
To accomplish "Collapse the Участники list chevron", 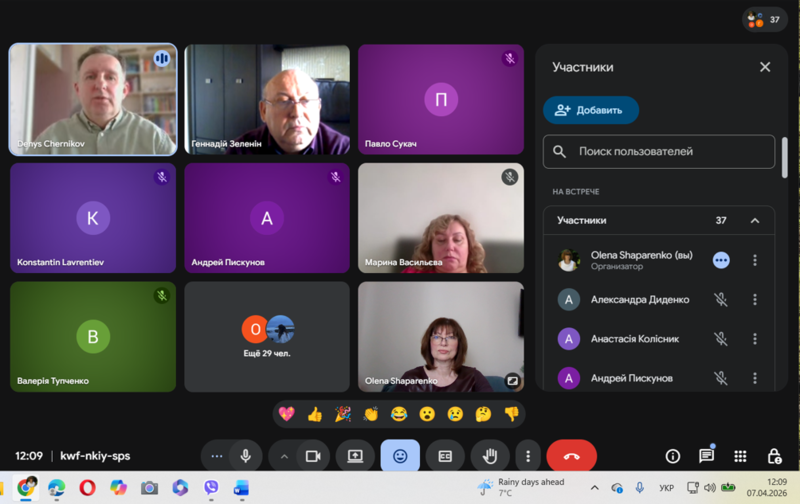I will (x=755, y=221).
